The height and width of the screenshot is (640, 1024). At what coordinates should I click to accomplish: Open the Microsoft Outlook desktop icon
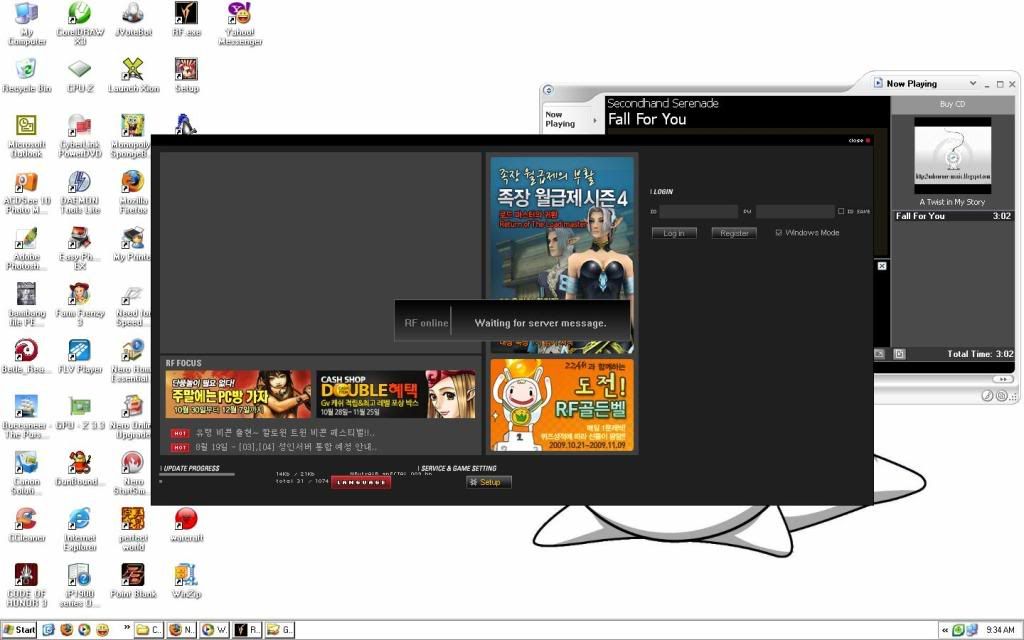[27, 136]
